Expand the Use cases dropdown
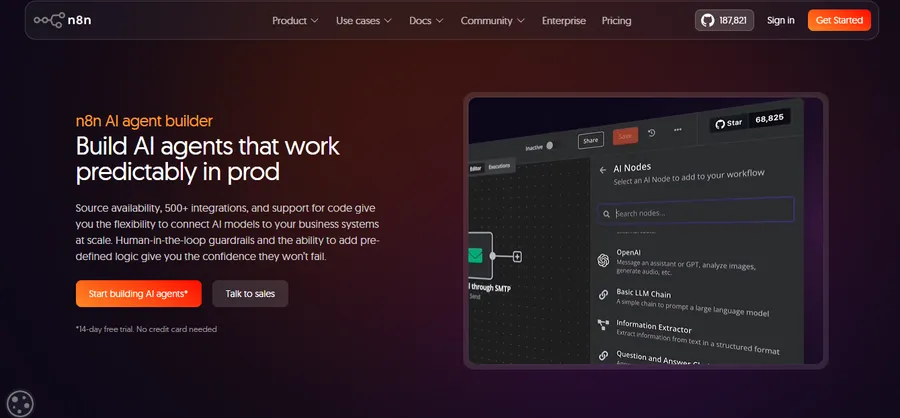This screenshot has width=900, height=418. pyautogui.click(x=364, y=21)
